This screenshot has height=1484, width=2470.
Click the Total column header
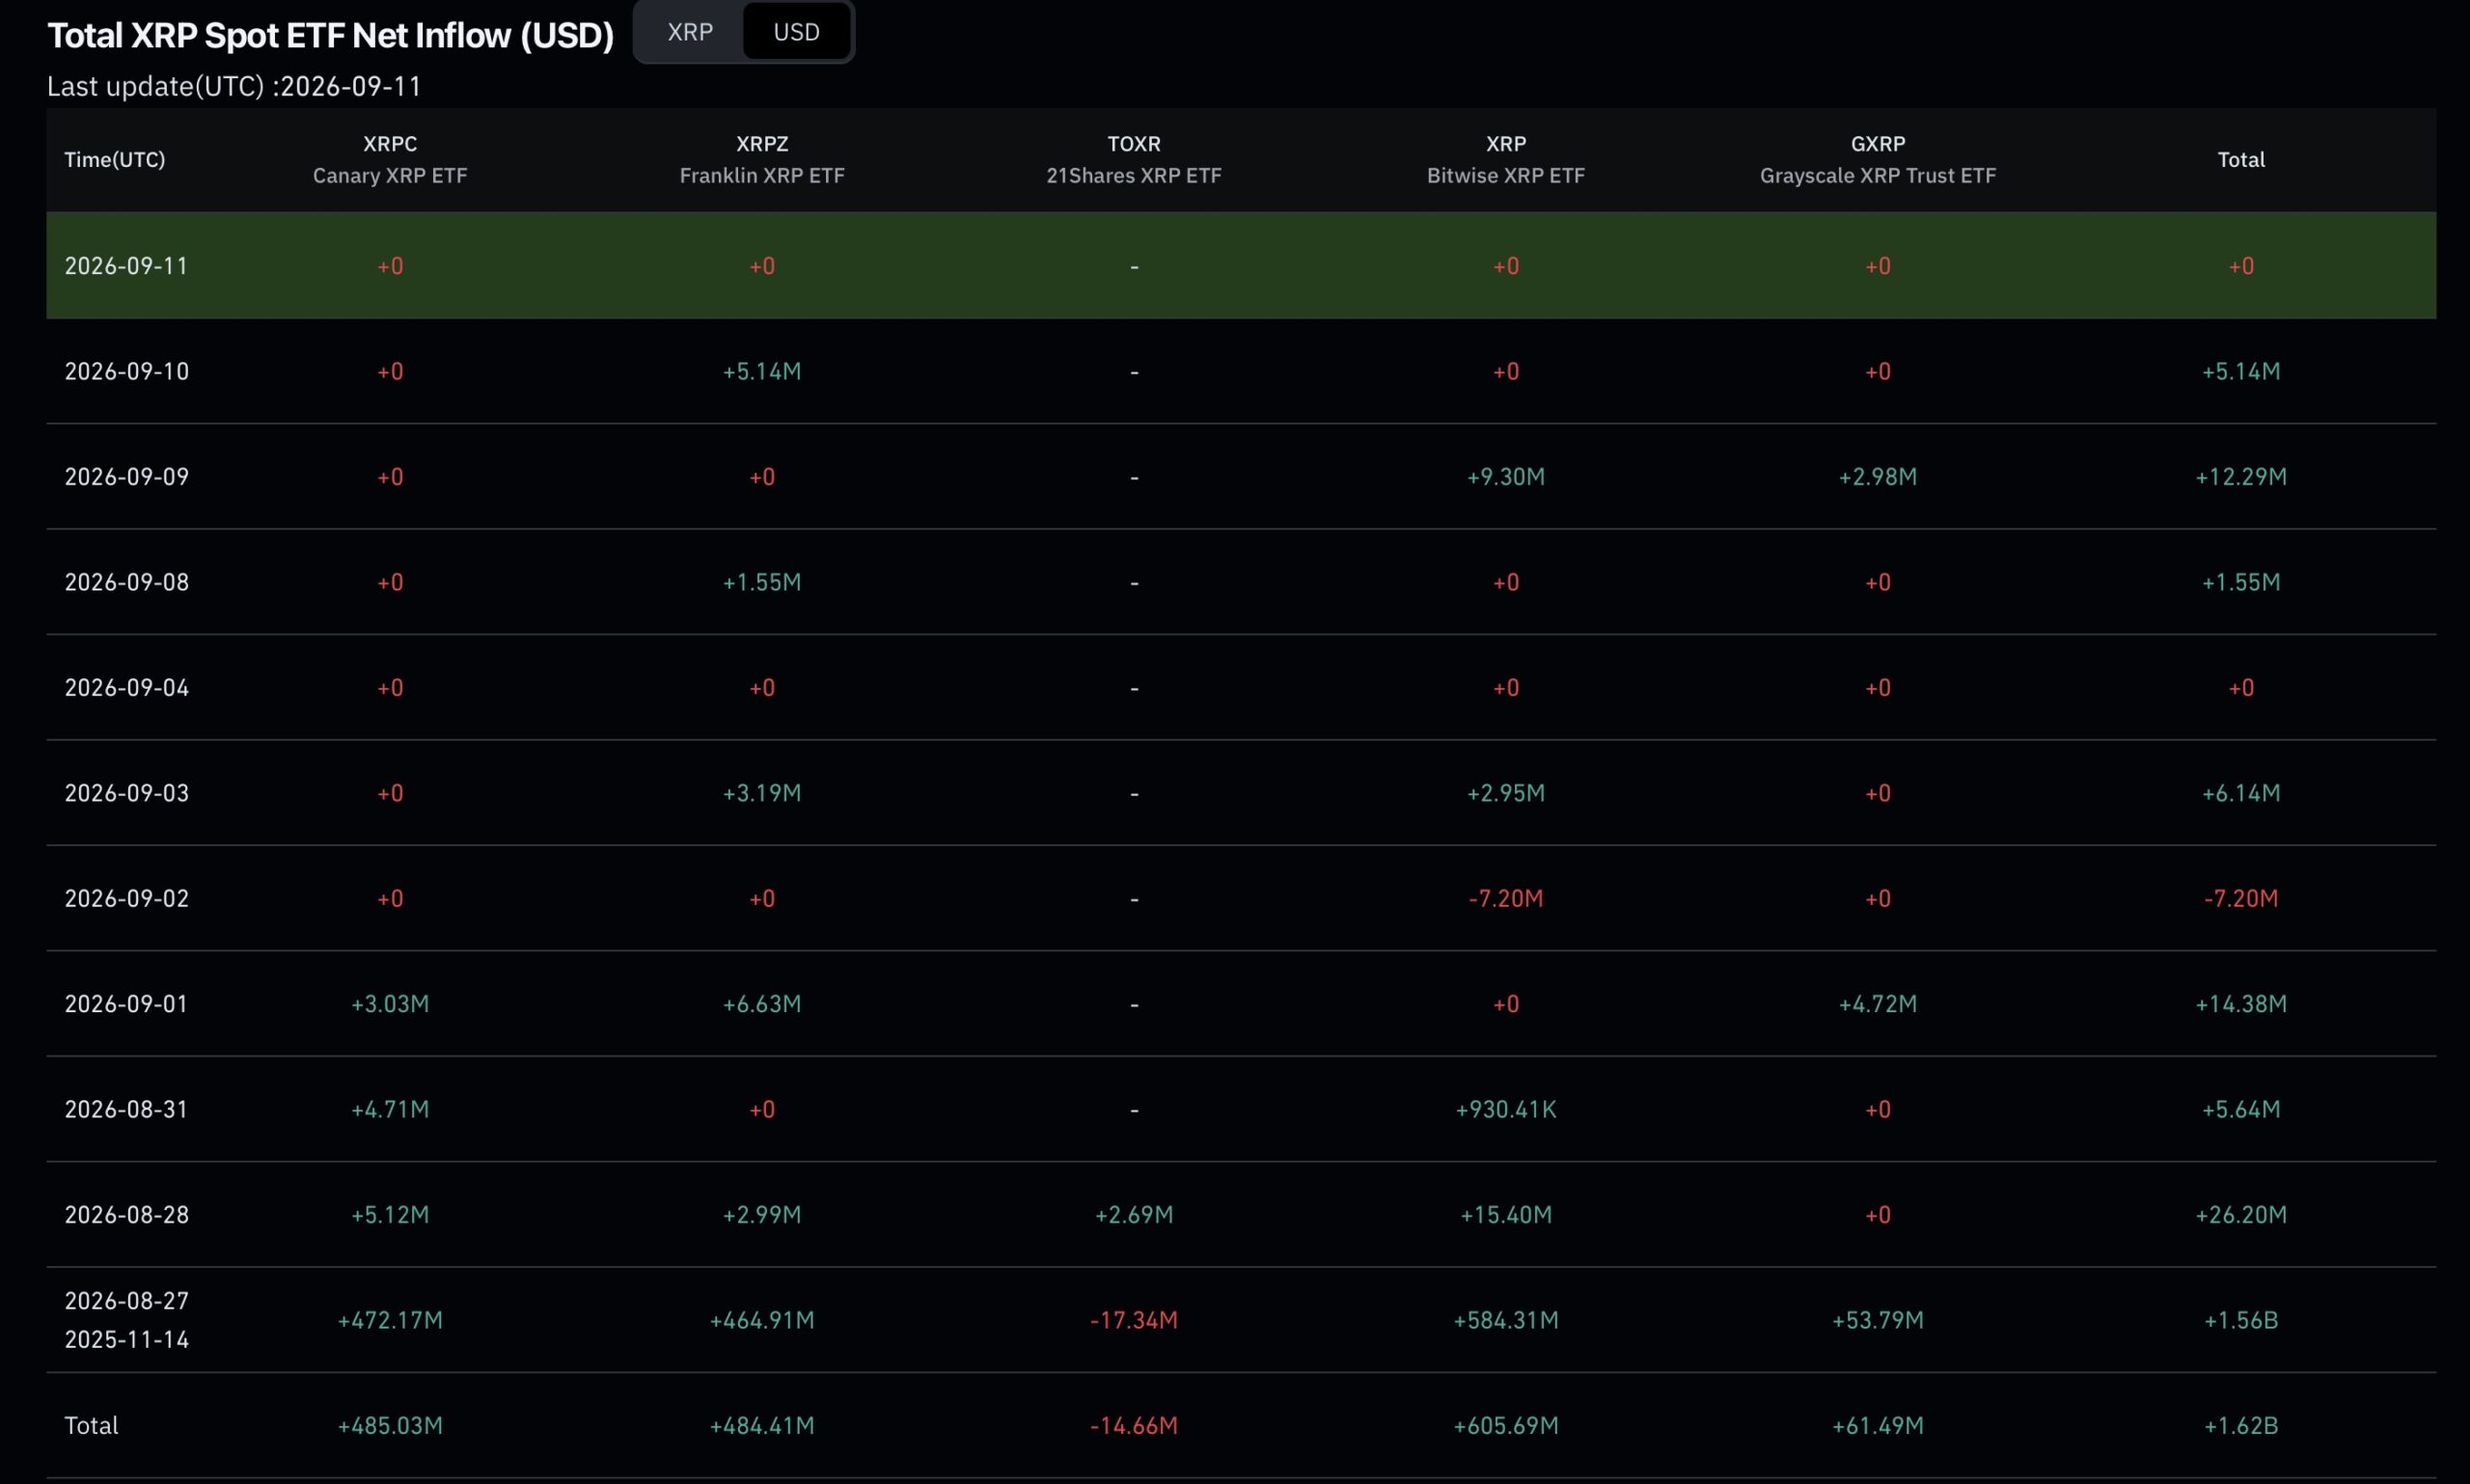coord(2241,159)
